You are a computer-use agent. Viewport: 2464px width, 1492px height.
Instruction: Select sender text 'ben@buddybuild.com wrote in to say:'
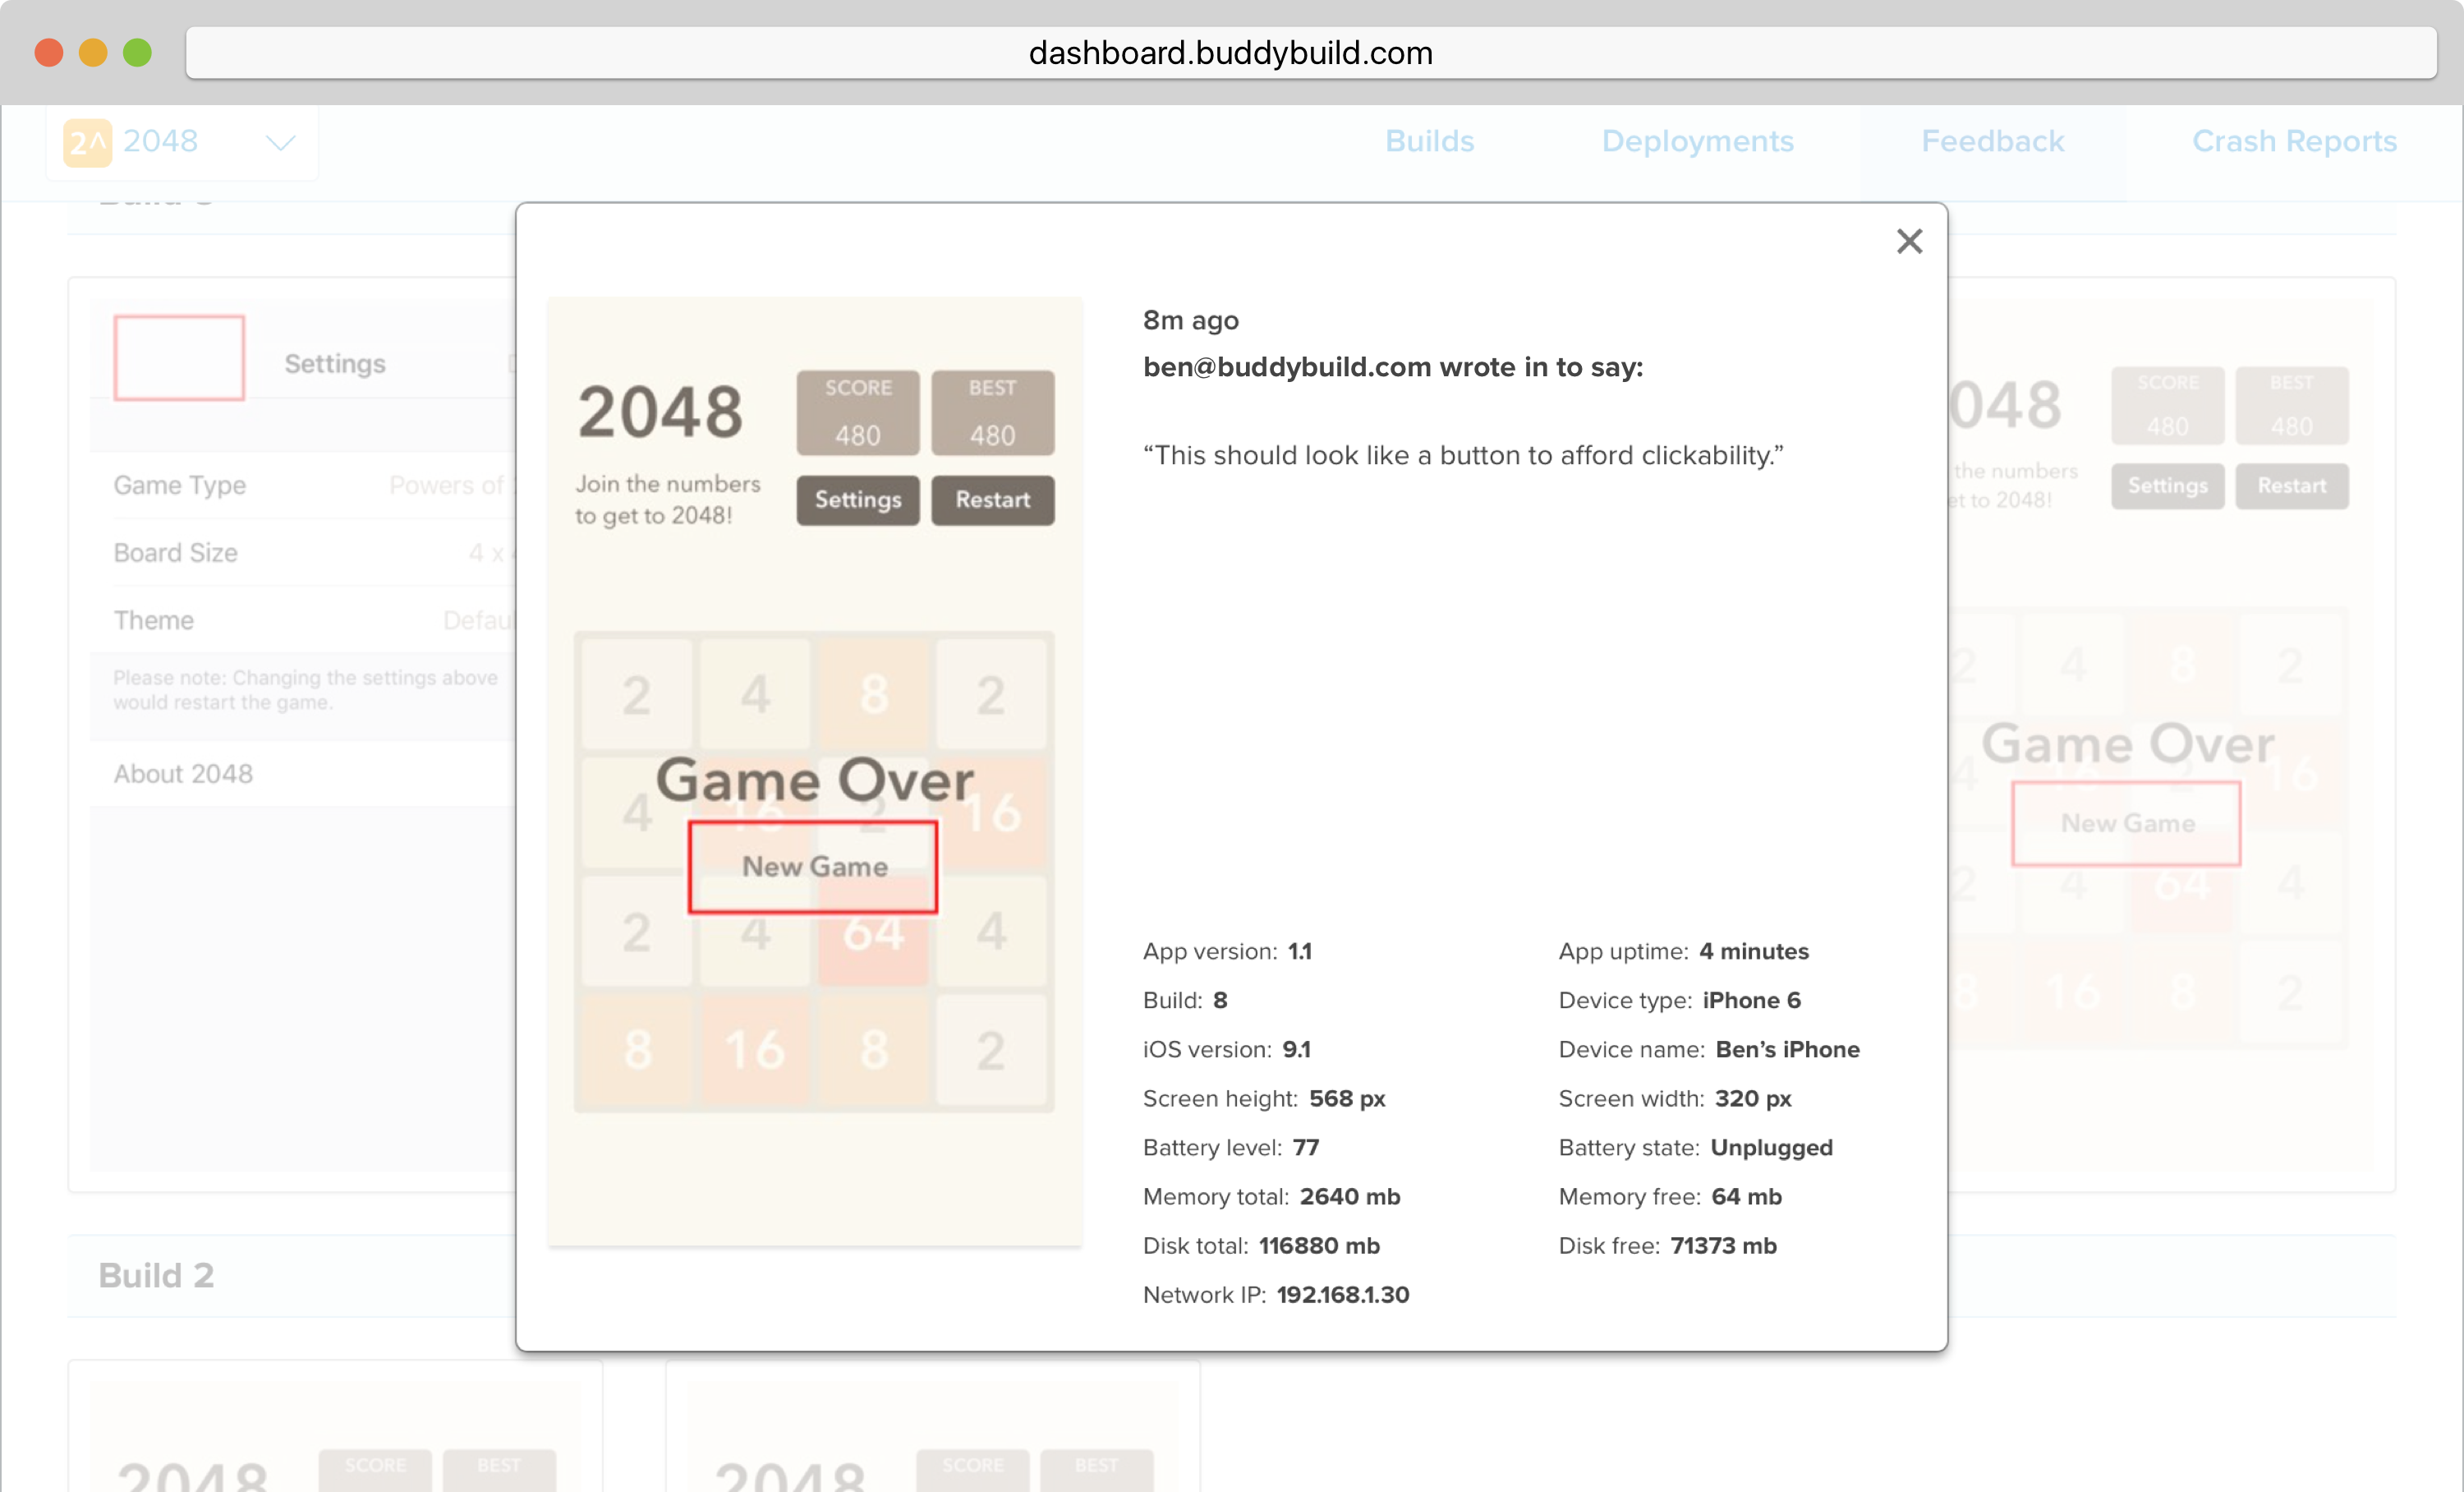1393,367
